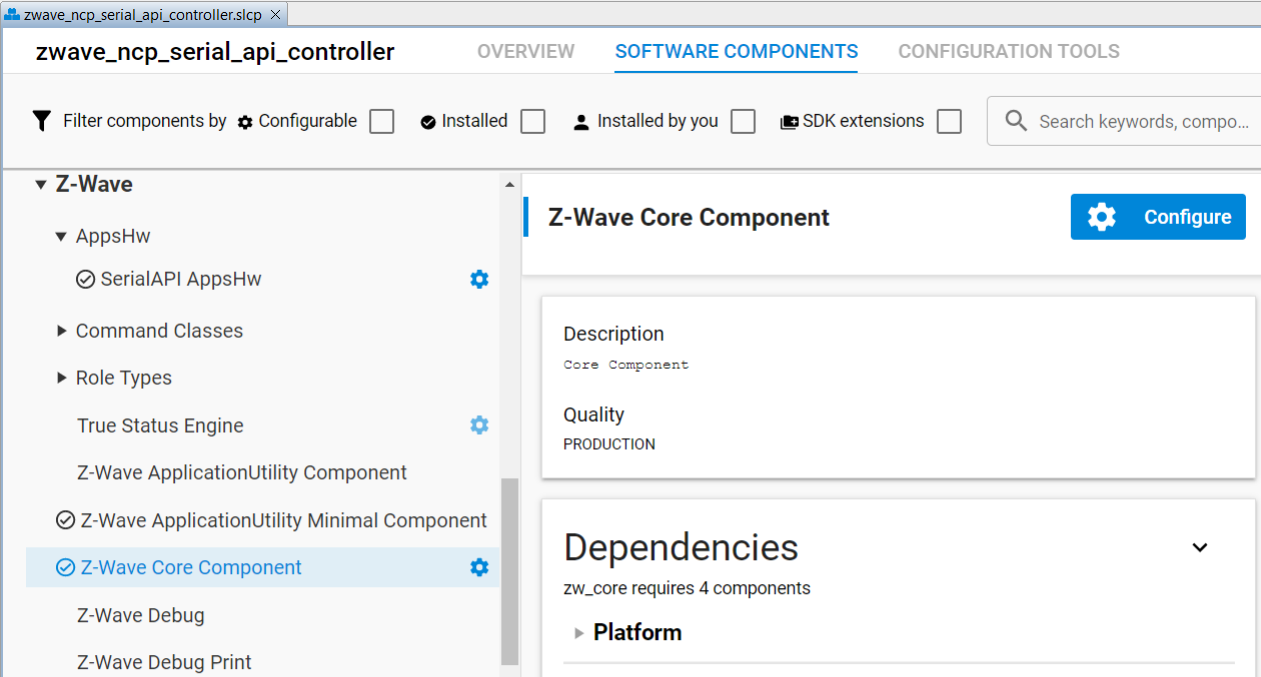Screen dimensions: 1261x677
Task: Click the Installed check badge icon in filter bar
Action: coord(428,122)
